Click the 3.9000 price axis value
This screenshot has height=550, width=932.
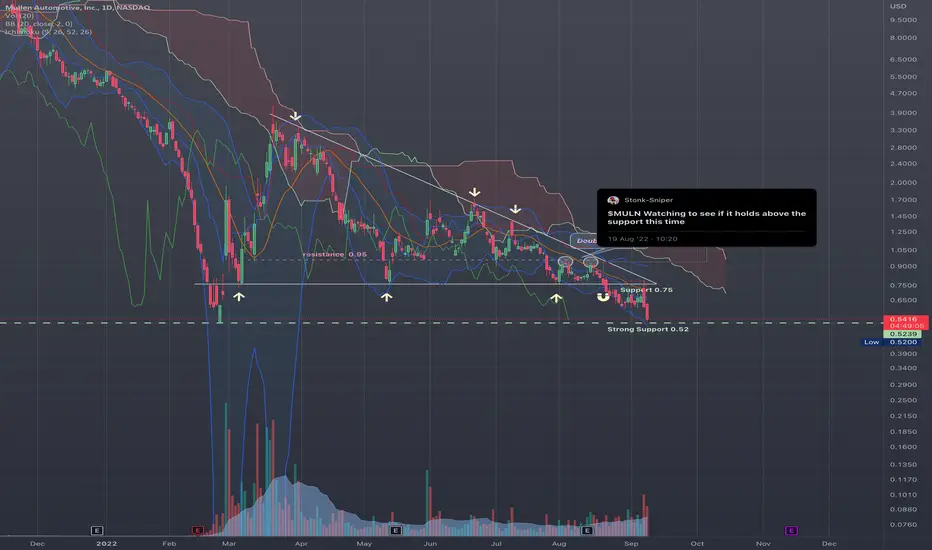click(x=903, y=112)
